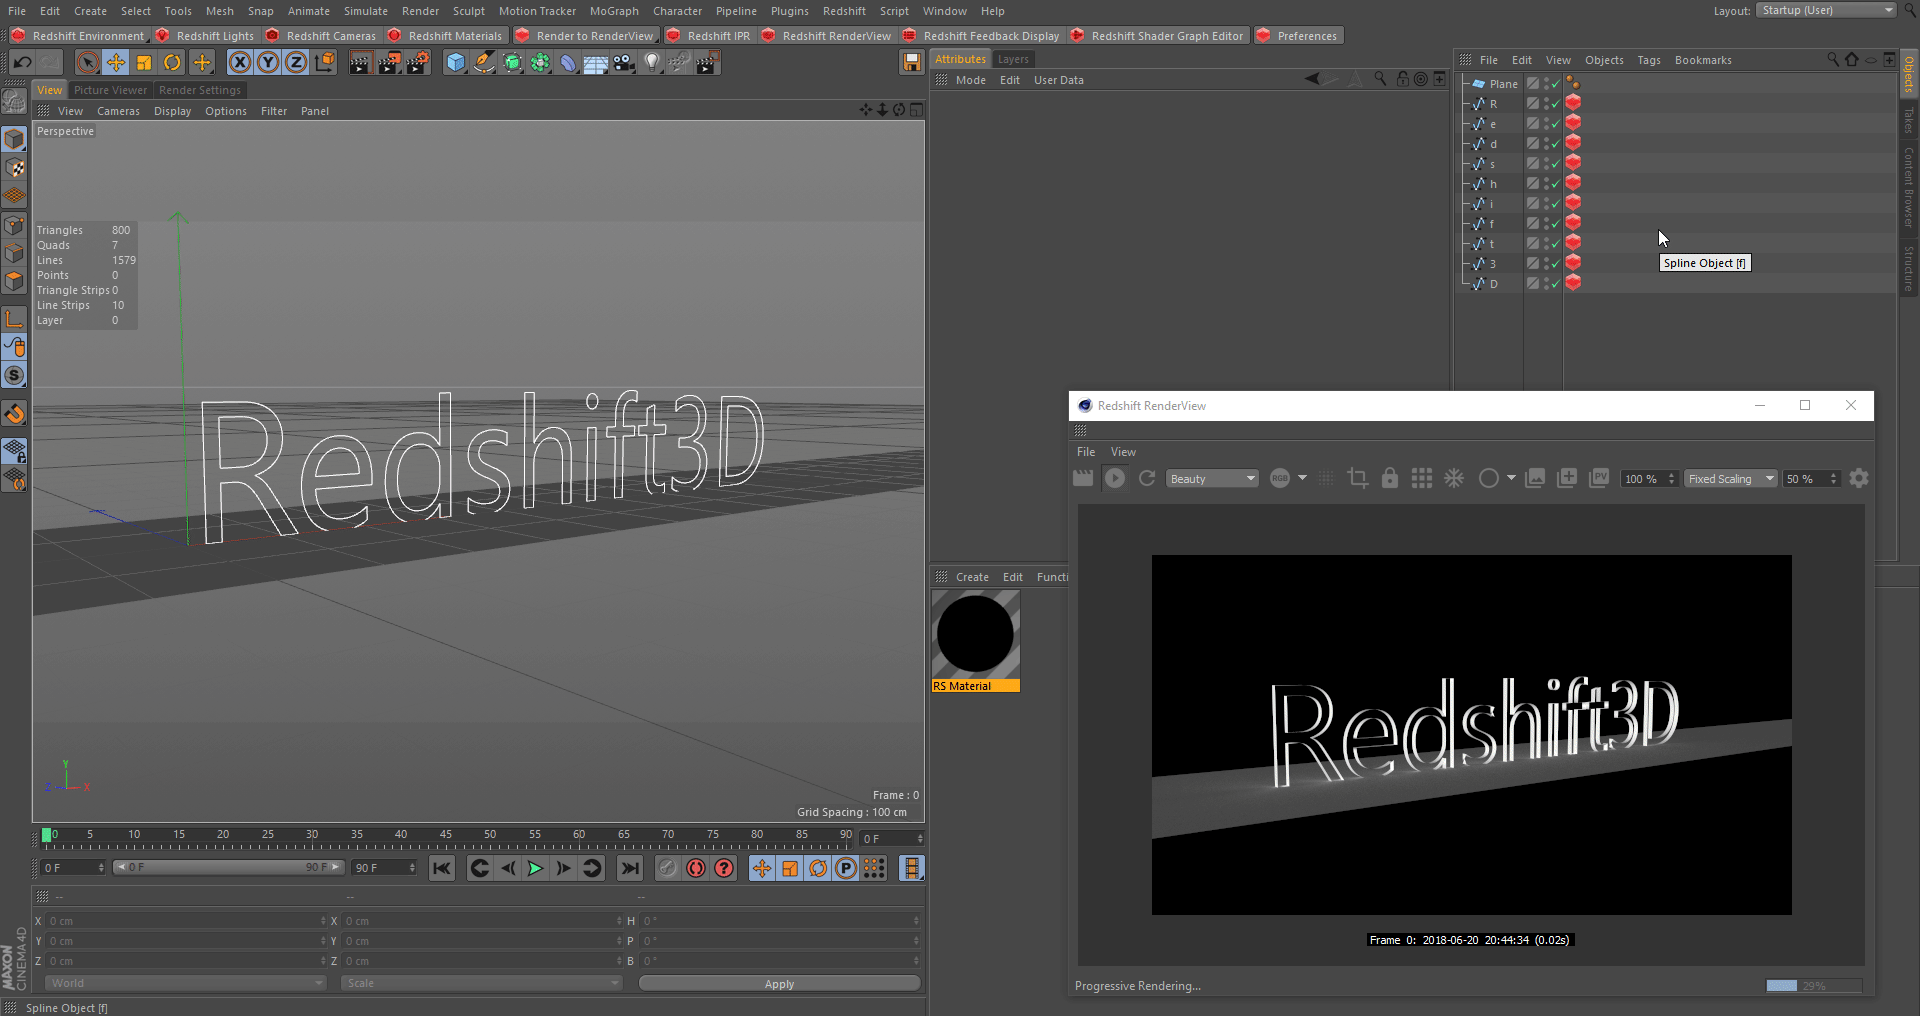The height and width of the screenshot is (1016, 1920).
Task: Toggle rotation keyframe recording button
Action: click(x=818, y=869)
